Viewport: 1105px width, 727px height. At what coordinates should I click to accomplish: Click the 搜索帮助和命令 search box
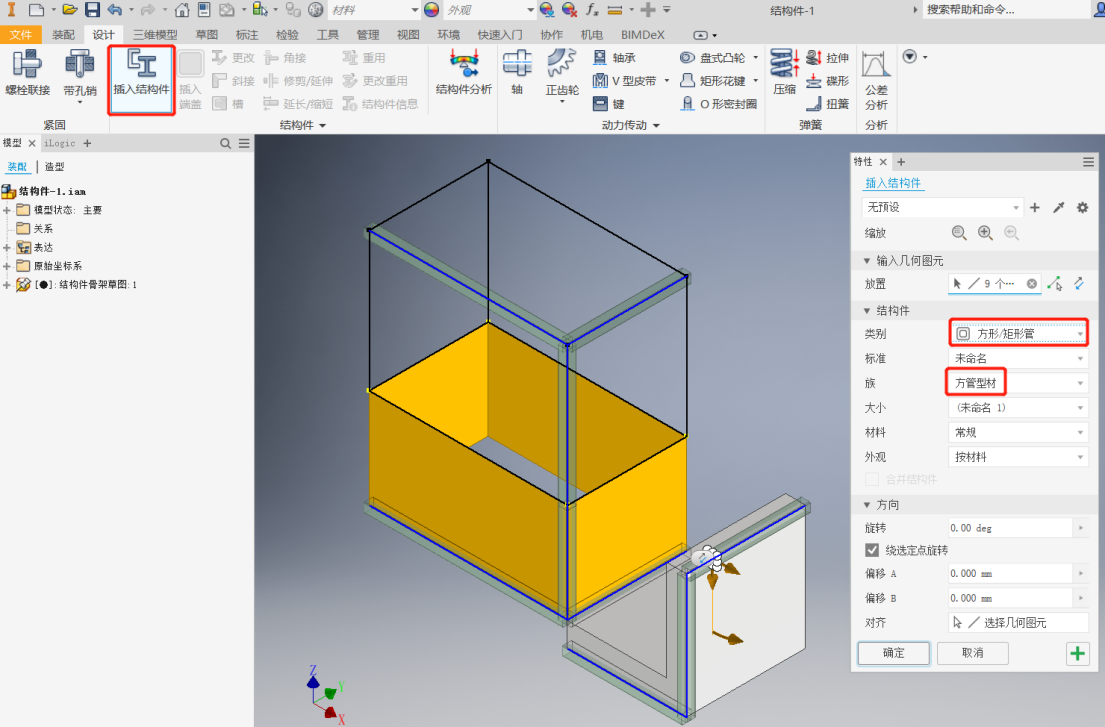[x=1008, y=10]
